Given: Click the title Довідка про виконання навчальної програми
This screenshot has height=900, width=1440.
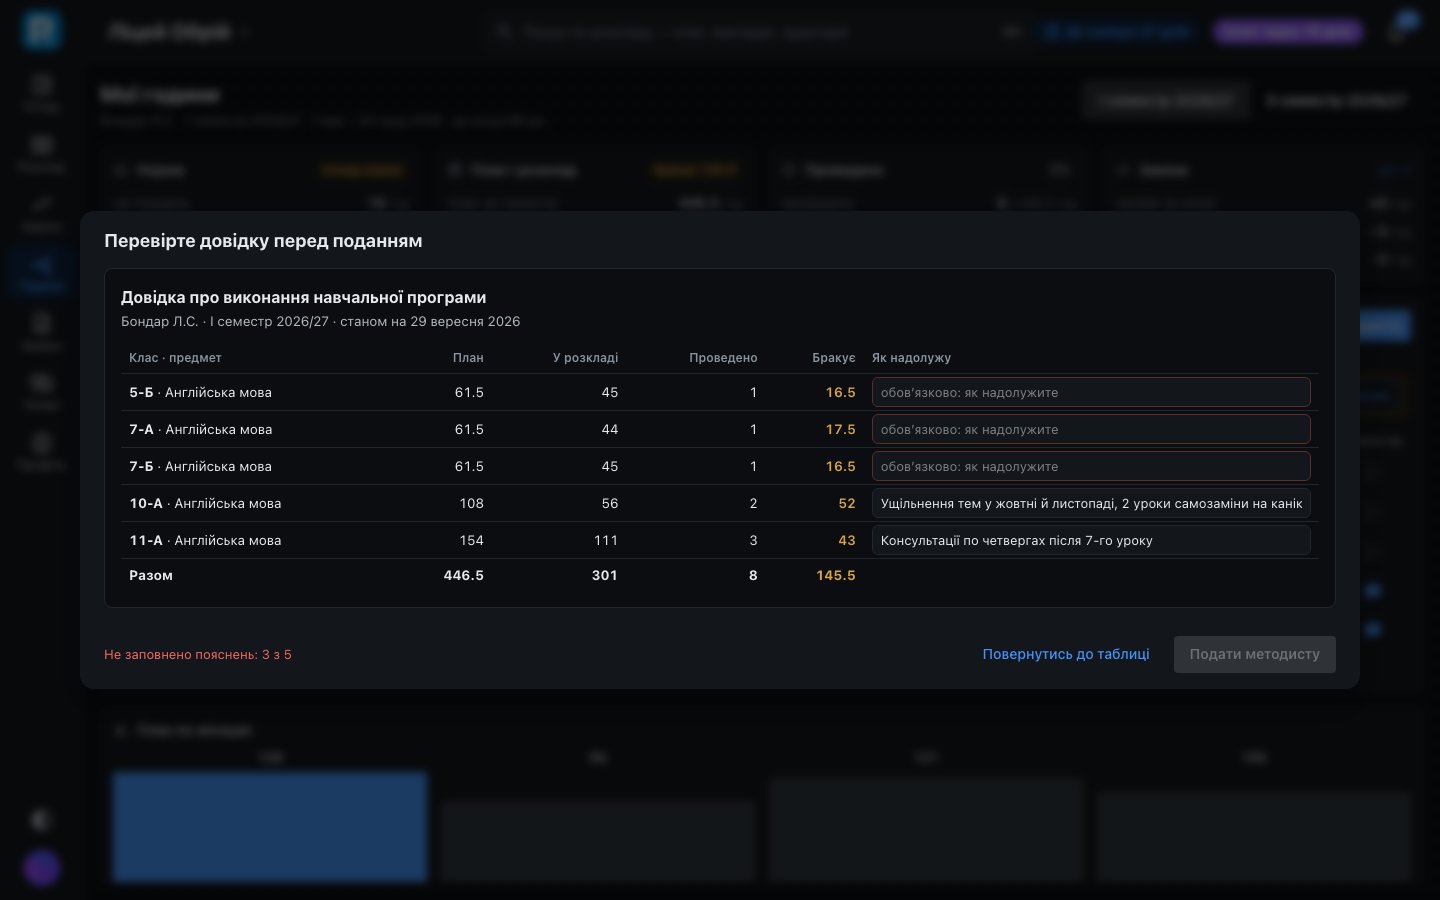Looking at the screenshot, I should tap(304, 297).
